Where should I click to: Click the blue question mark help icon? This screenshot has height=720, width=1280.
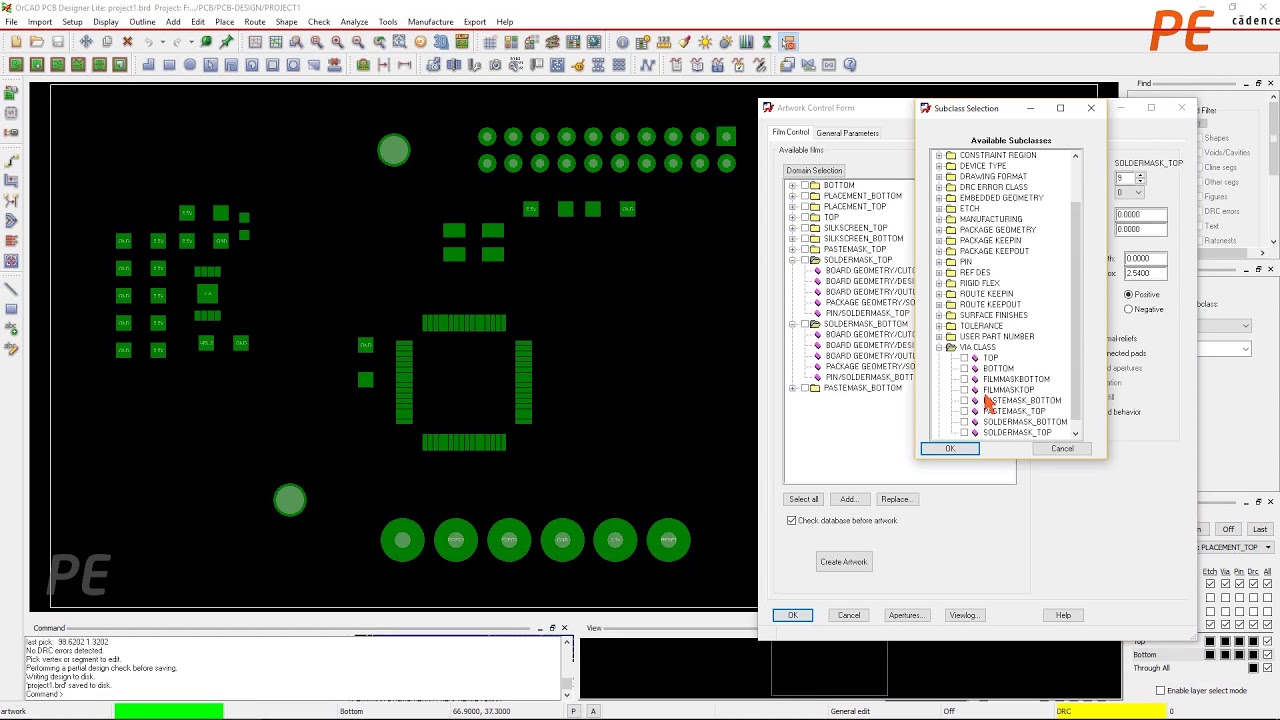(x=850, y=65)
